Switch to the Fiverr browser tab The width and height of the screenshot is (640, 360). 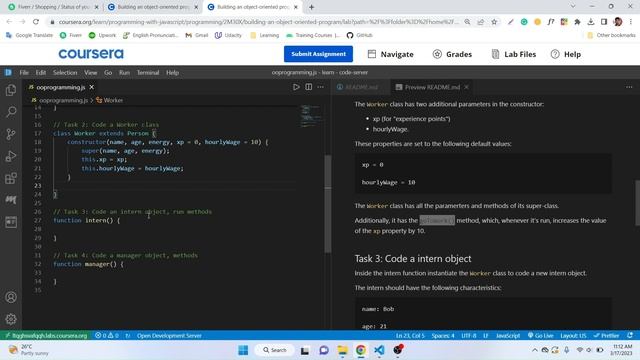[53, 7]
